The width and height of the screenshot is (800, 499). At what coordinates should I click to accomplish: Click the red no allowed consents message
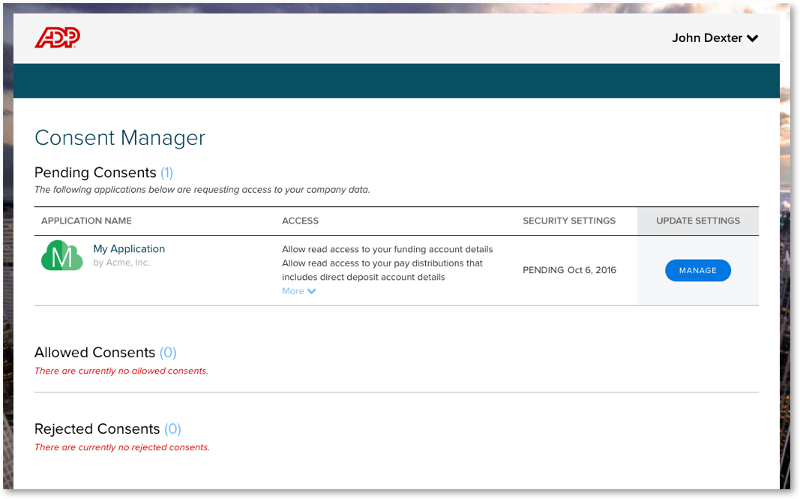[121, 371]
